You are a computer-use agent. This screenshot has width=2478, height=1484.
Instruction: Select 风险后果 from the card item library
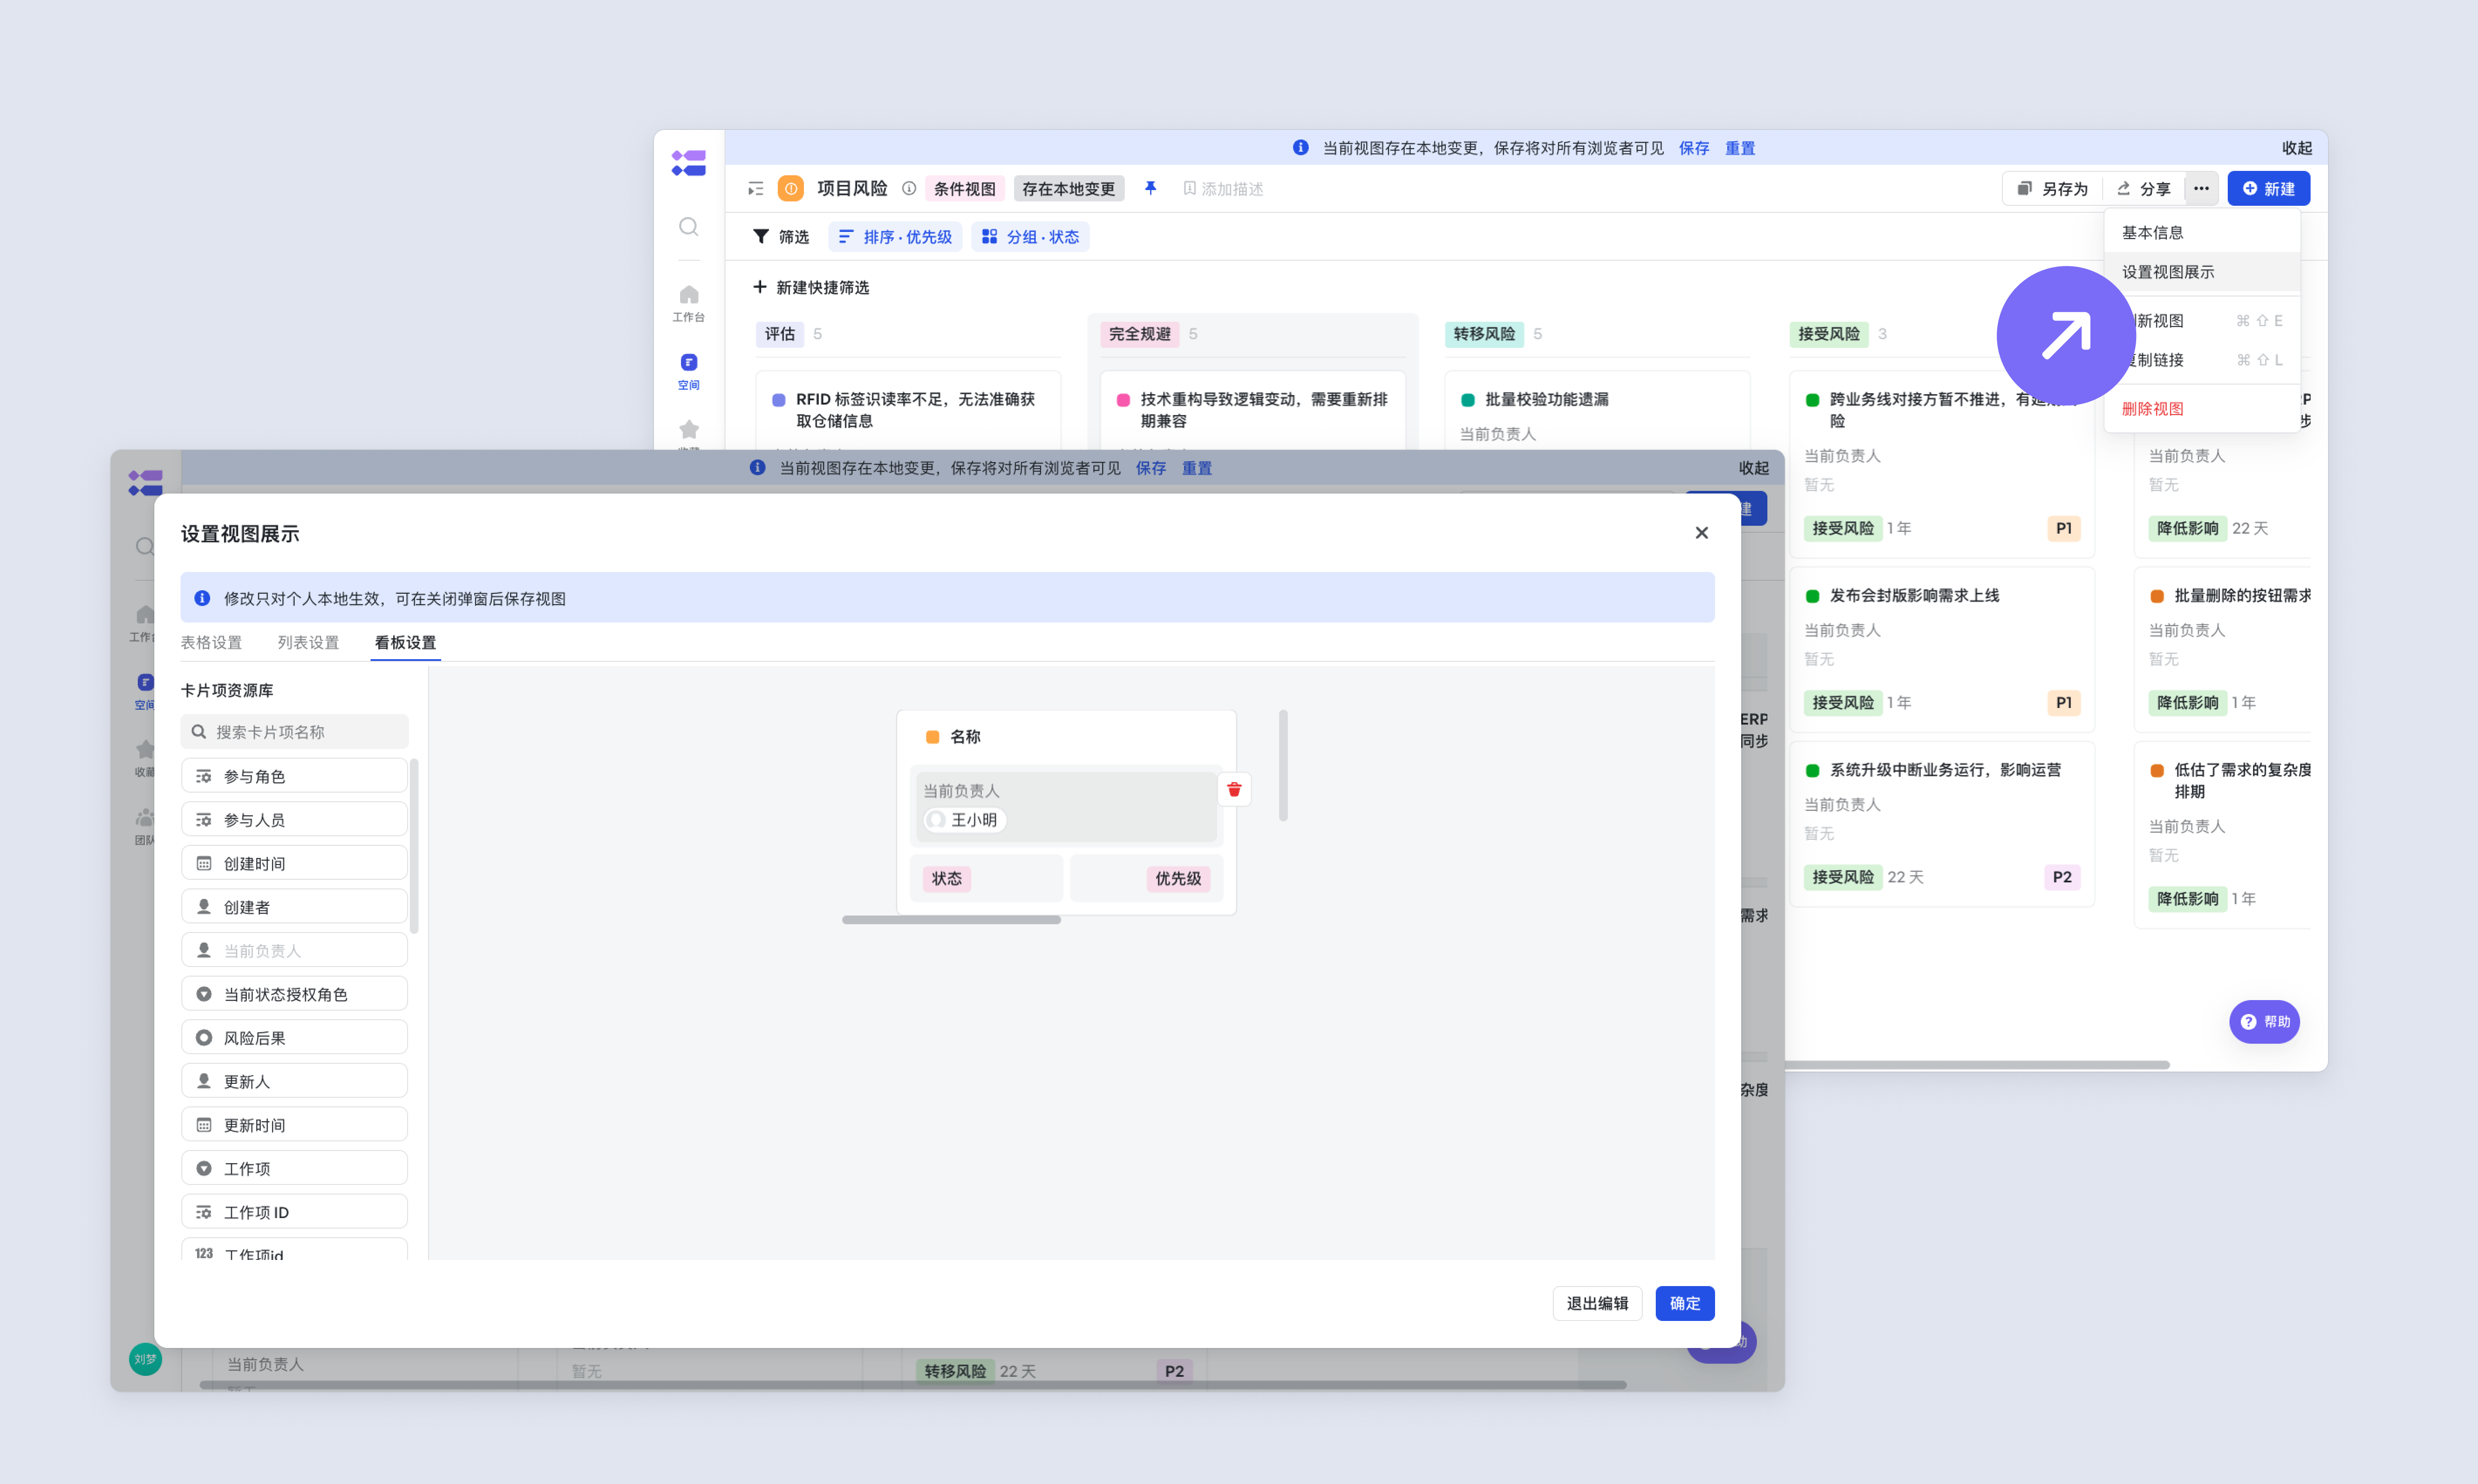[x=294, y=1038]
